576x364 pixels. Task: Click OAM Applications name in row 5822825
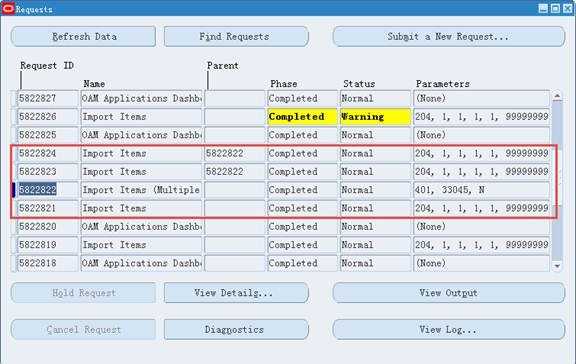(x=141, y=135)
